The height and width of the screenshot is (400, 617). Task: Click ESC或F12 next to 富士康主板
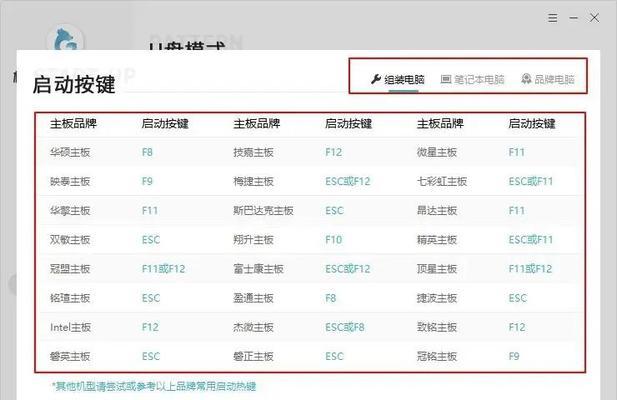pyautogui.click(x=348, y=269)
